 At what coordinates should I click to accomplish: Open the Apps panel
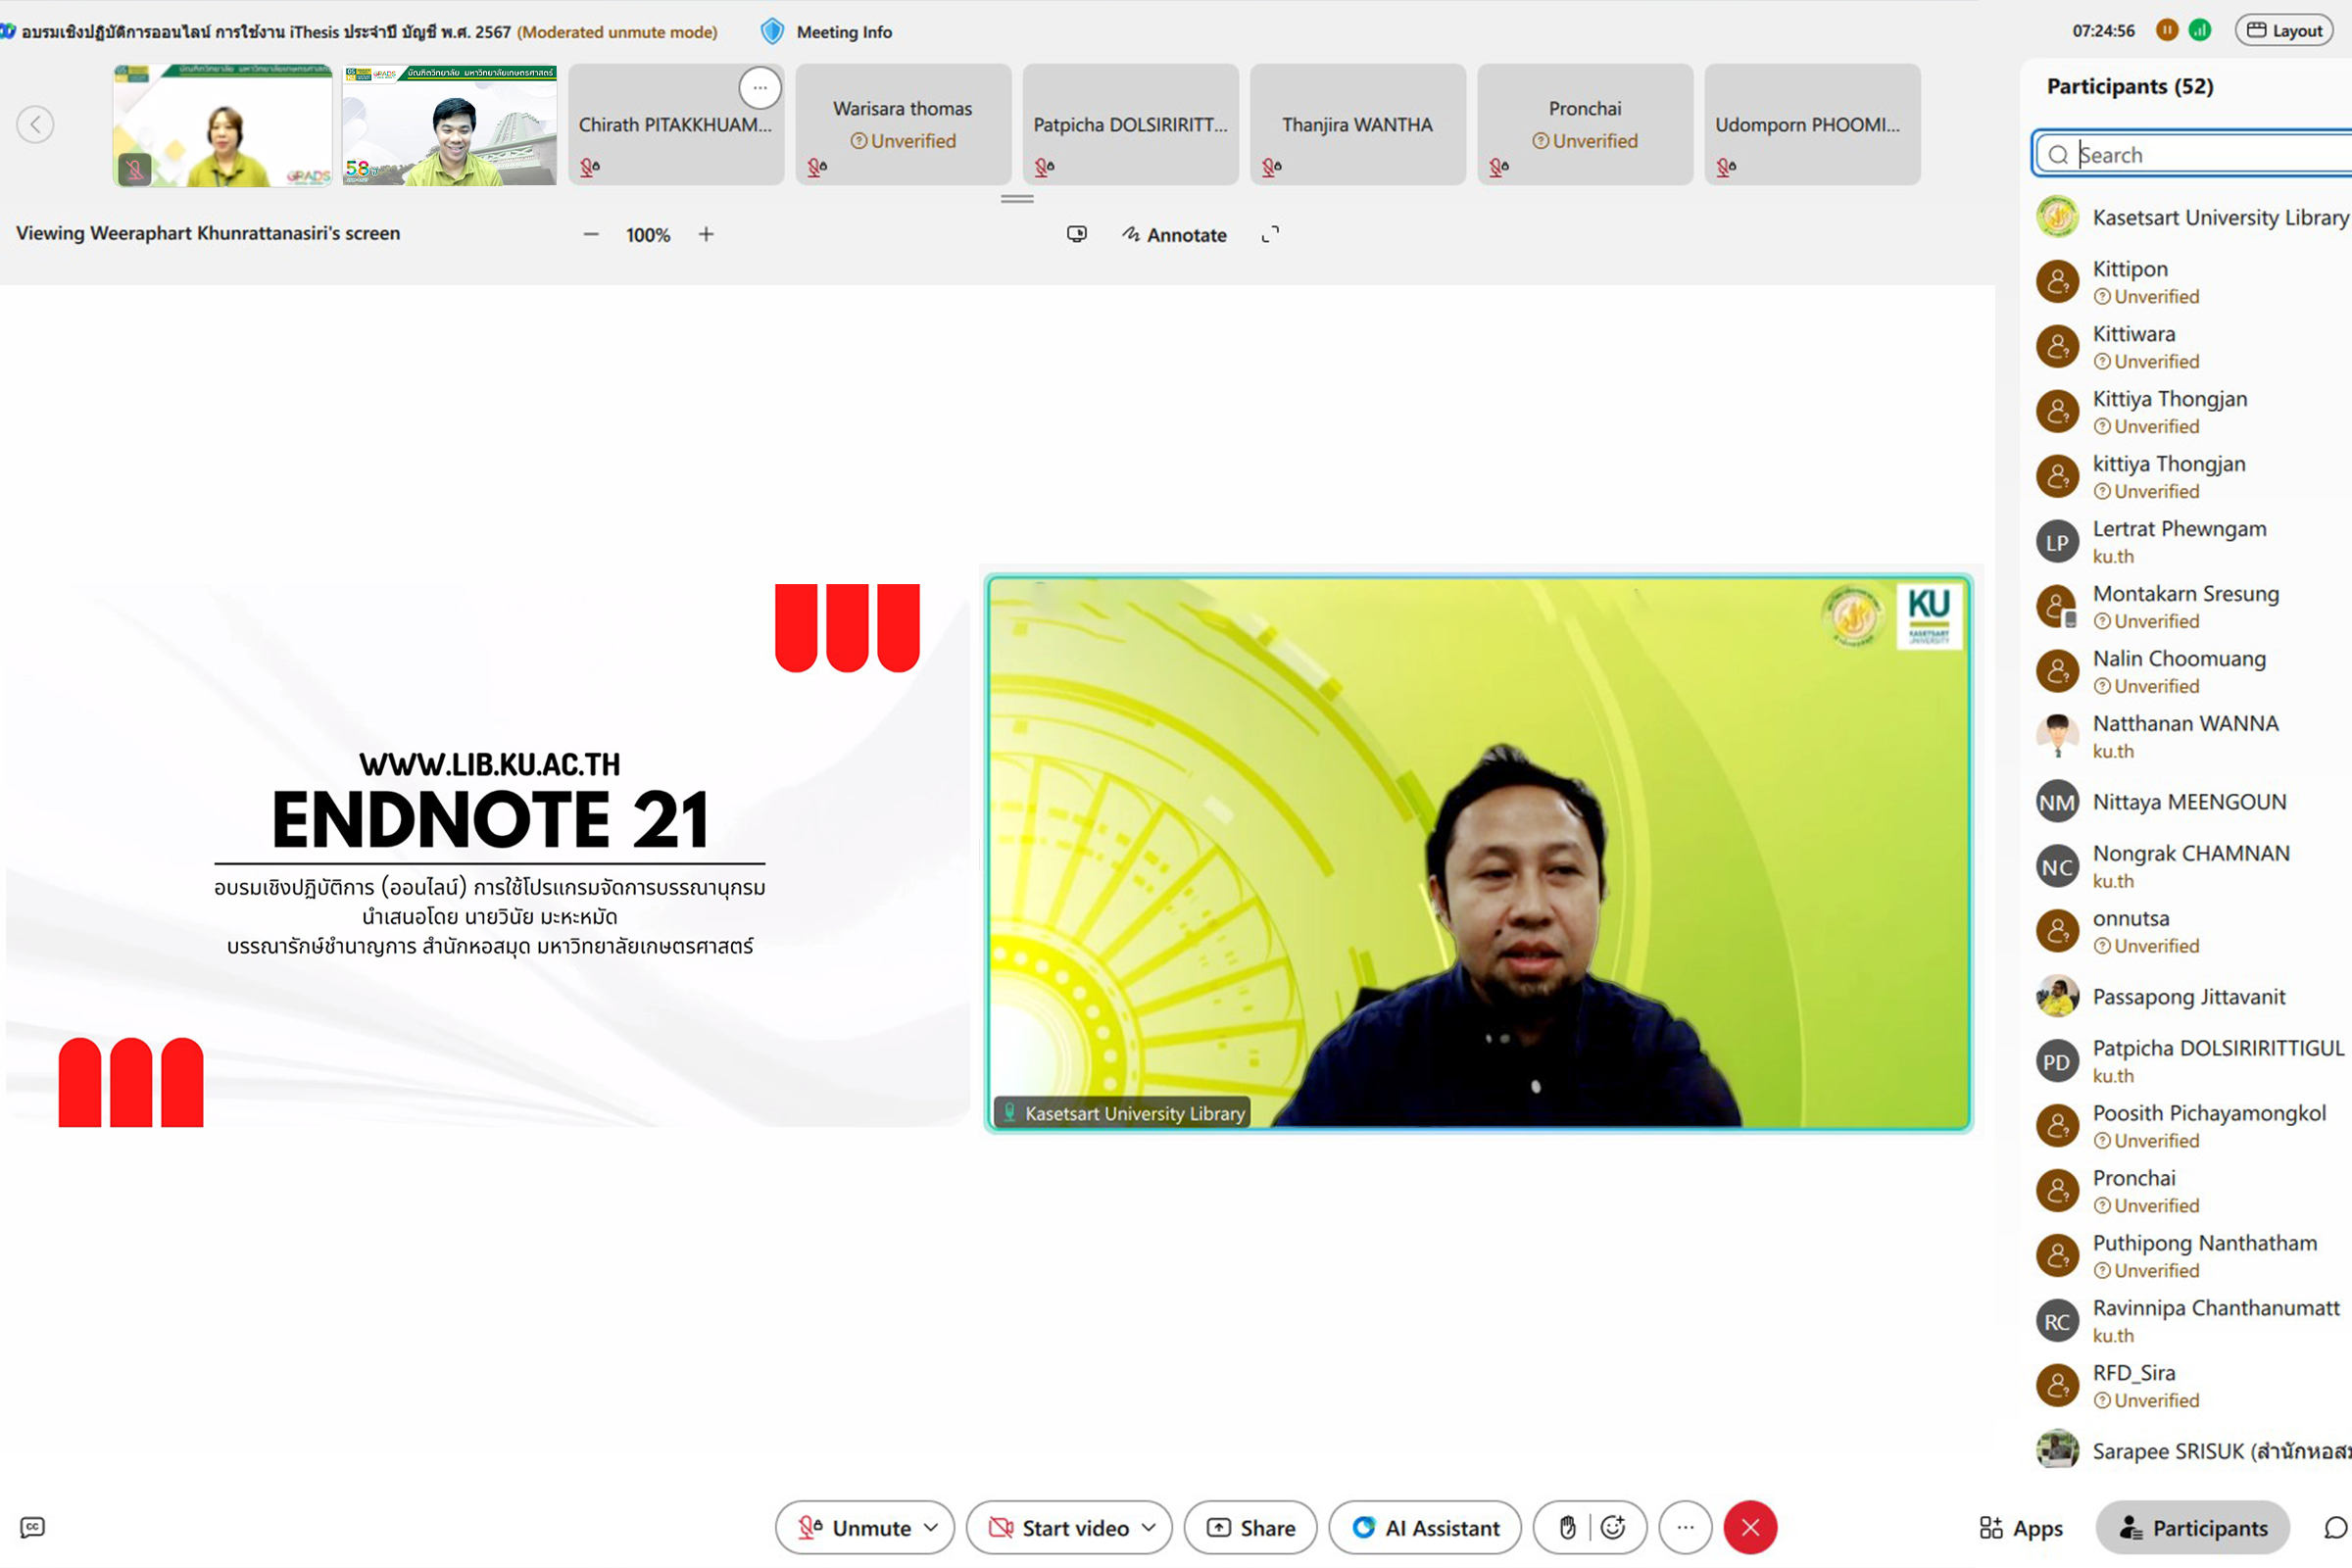pos(2020,1528)
